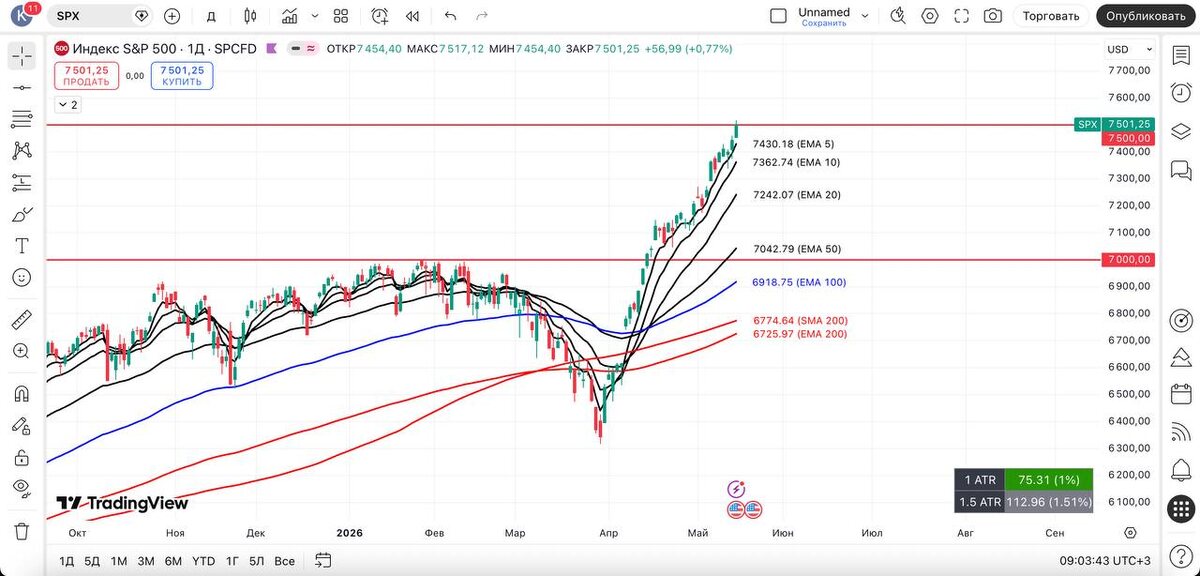The height and width of the screenshot is (576, 1200).
Task: Open chart settings hexagon icon
Action: (930, 16)
